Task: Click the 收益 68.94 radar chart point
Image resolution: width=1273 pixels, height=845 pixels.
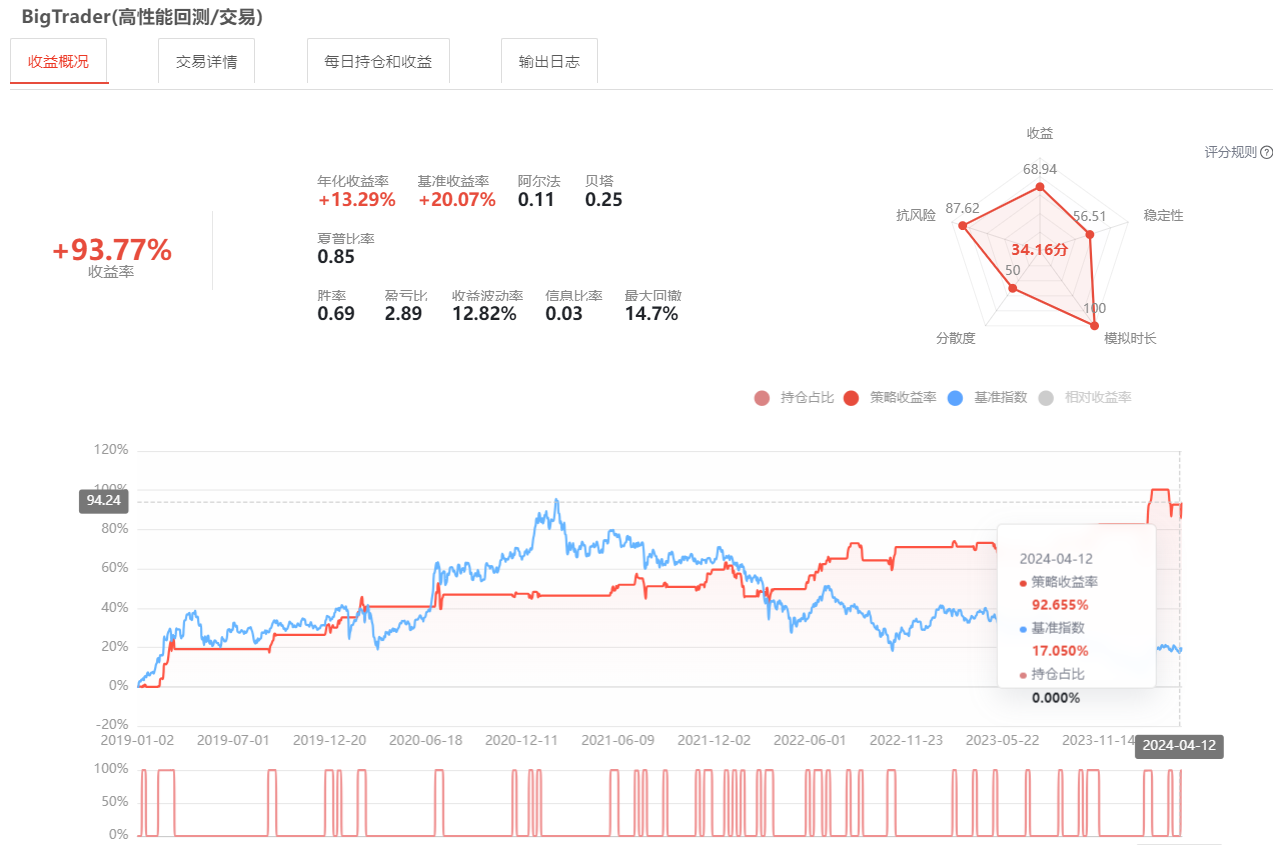Action: click(1040, 187)
